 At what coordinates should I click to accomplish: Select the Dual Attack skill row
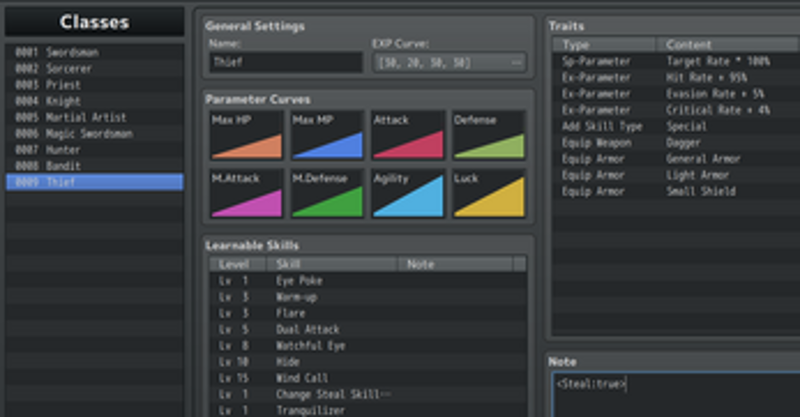click(367, 330)
